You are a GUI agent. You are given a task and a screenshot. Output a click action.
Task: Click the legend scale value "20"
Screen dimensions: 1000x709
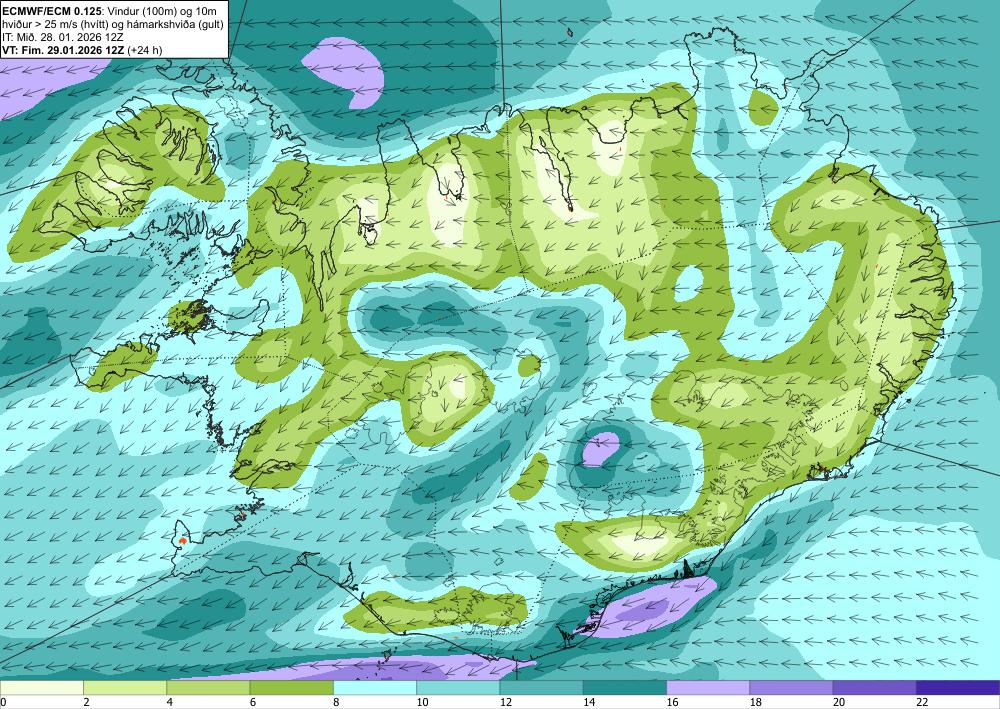839,702
